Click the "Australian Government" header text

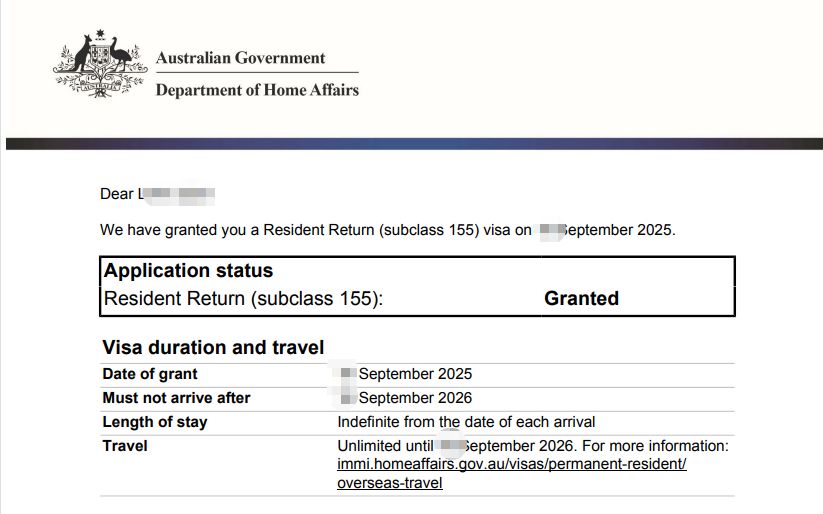tap(240, 58)
